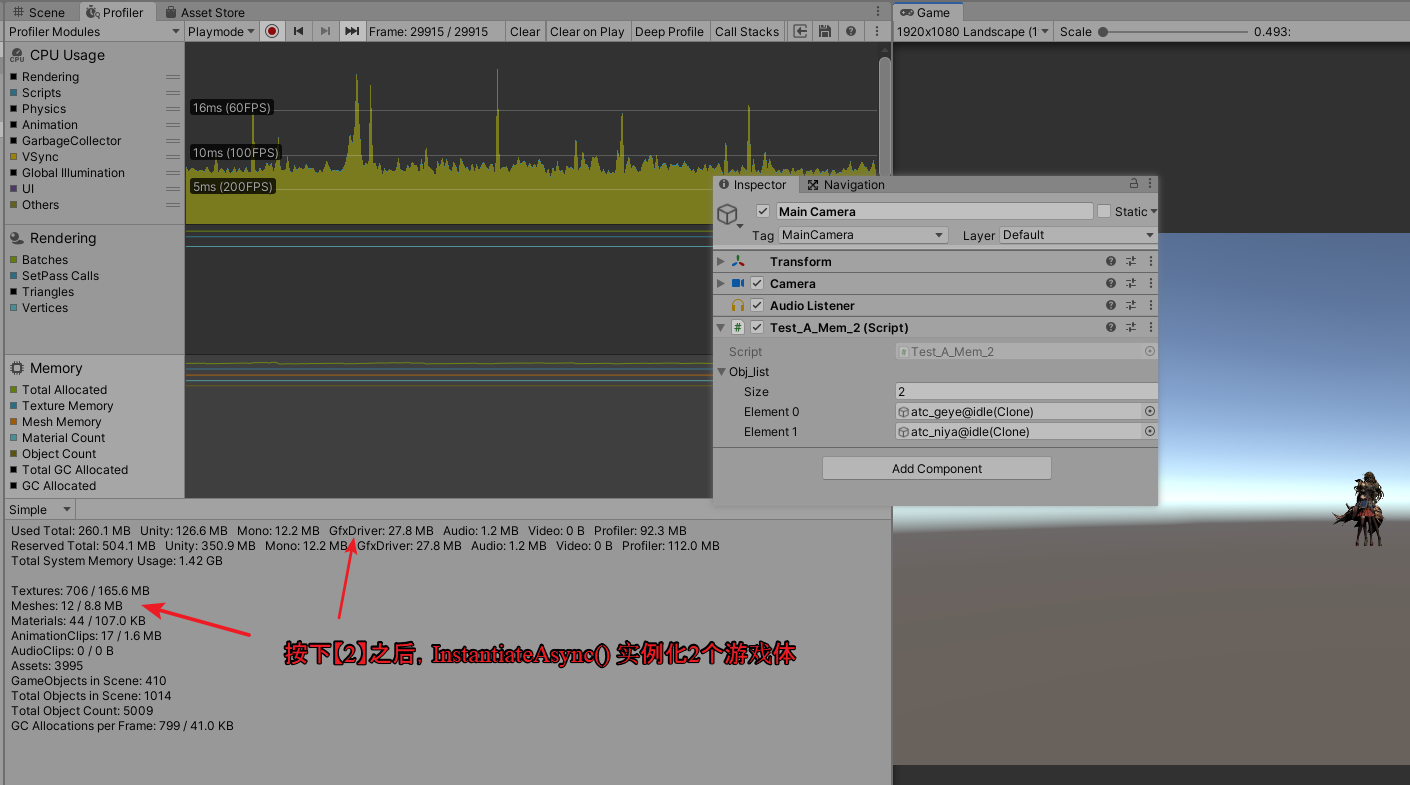Click the Audio Listener headphone icon

(737, 305)
